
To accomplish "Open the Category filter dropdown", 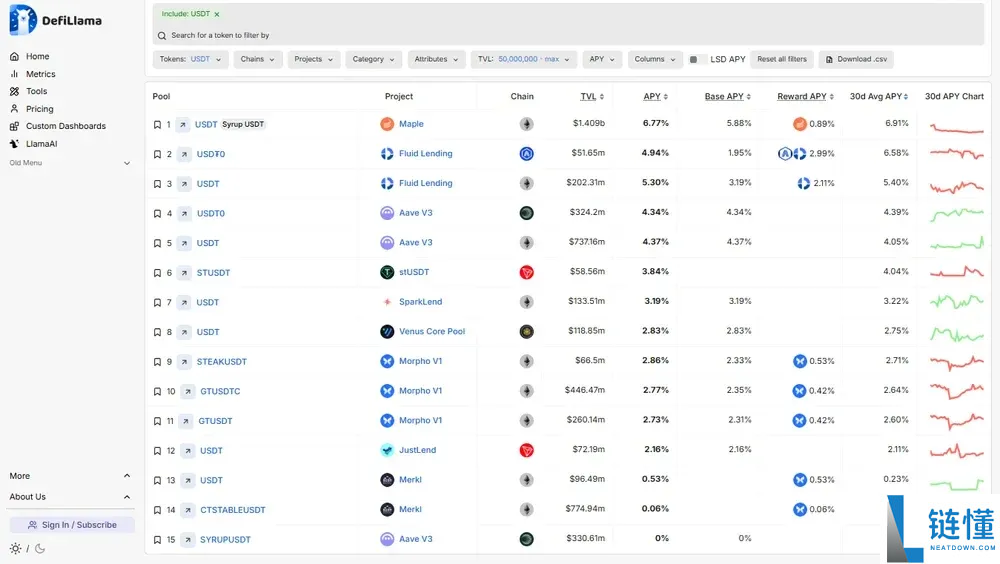I will 374,59.
